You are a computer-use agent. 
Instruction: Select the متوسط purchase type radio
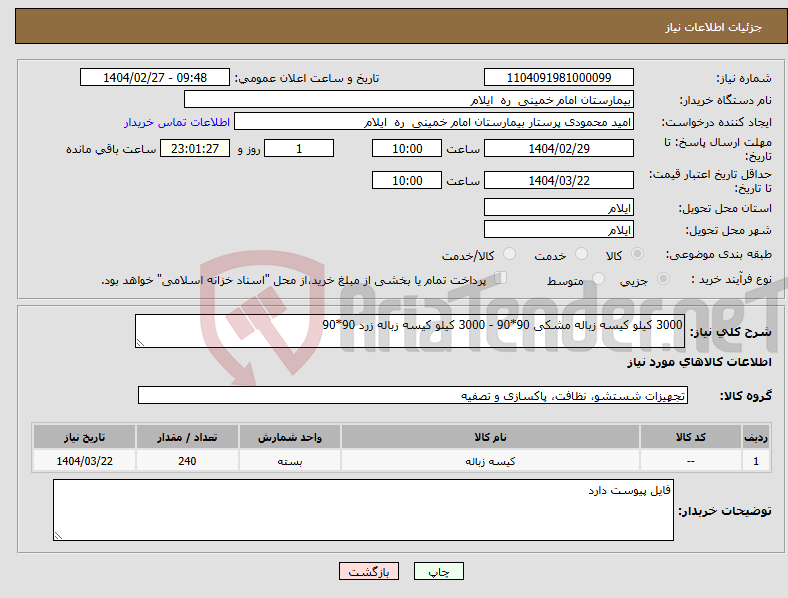[598, 278]
